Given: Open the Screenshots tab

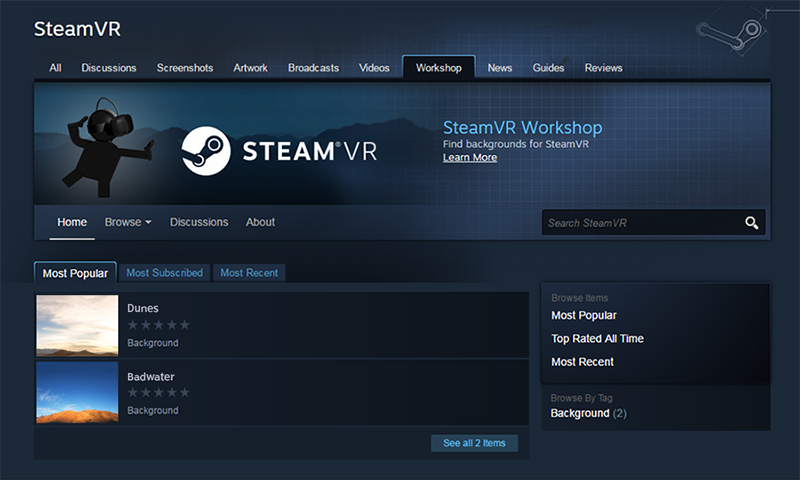Looking at the screenshot, I should (184, 68).
